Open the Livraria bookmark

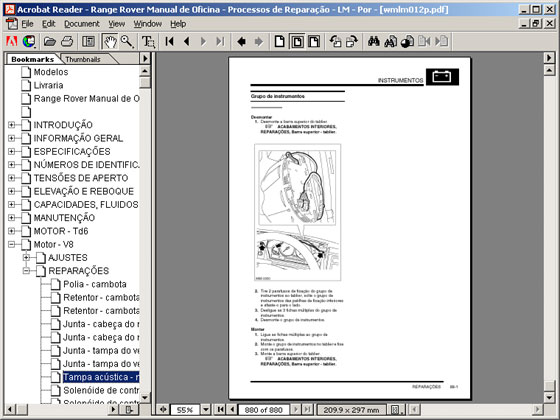(48, 85)
